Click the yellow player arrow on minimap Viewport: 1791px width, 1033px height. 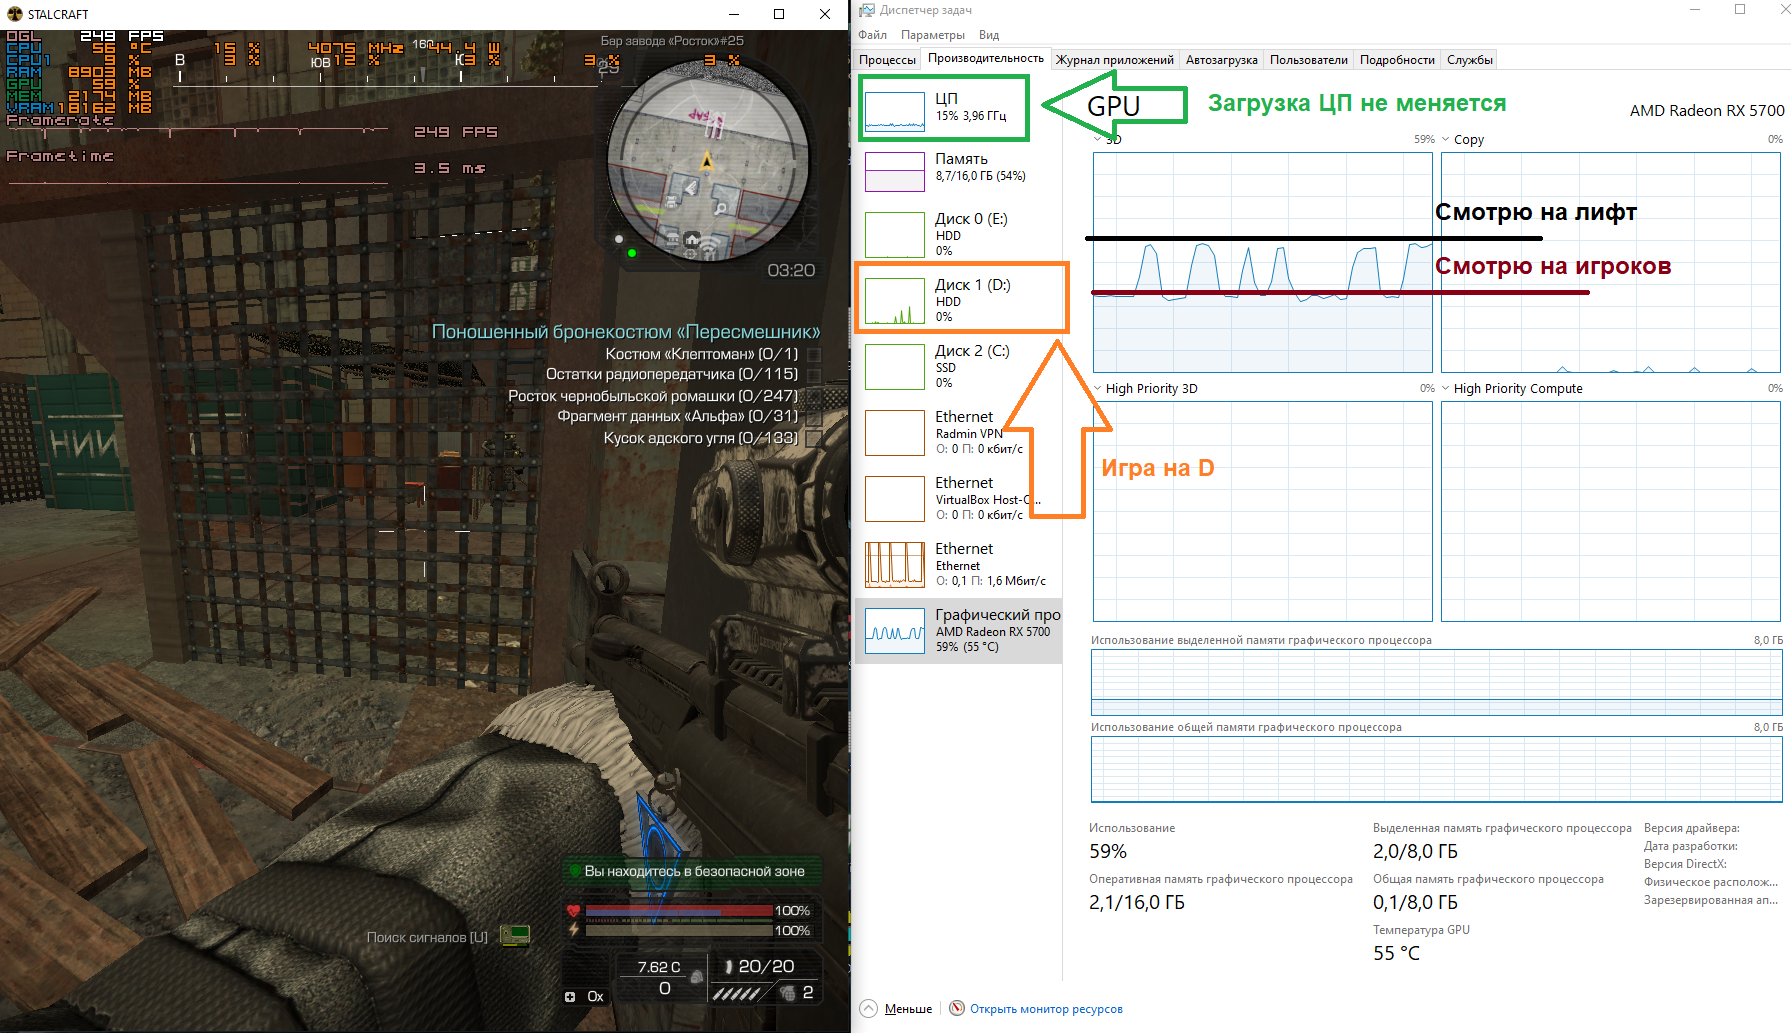707,160
